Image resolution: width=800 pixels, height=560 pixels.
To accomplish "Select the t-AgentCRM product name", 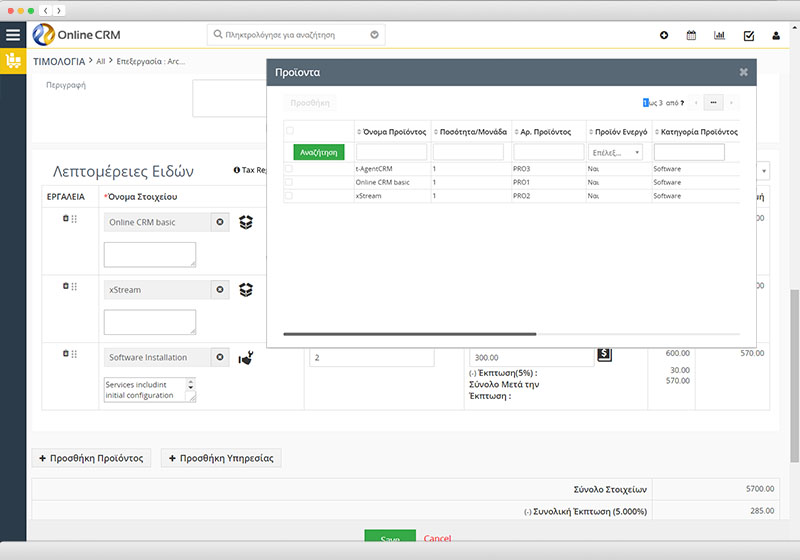I will point(374,169).
